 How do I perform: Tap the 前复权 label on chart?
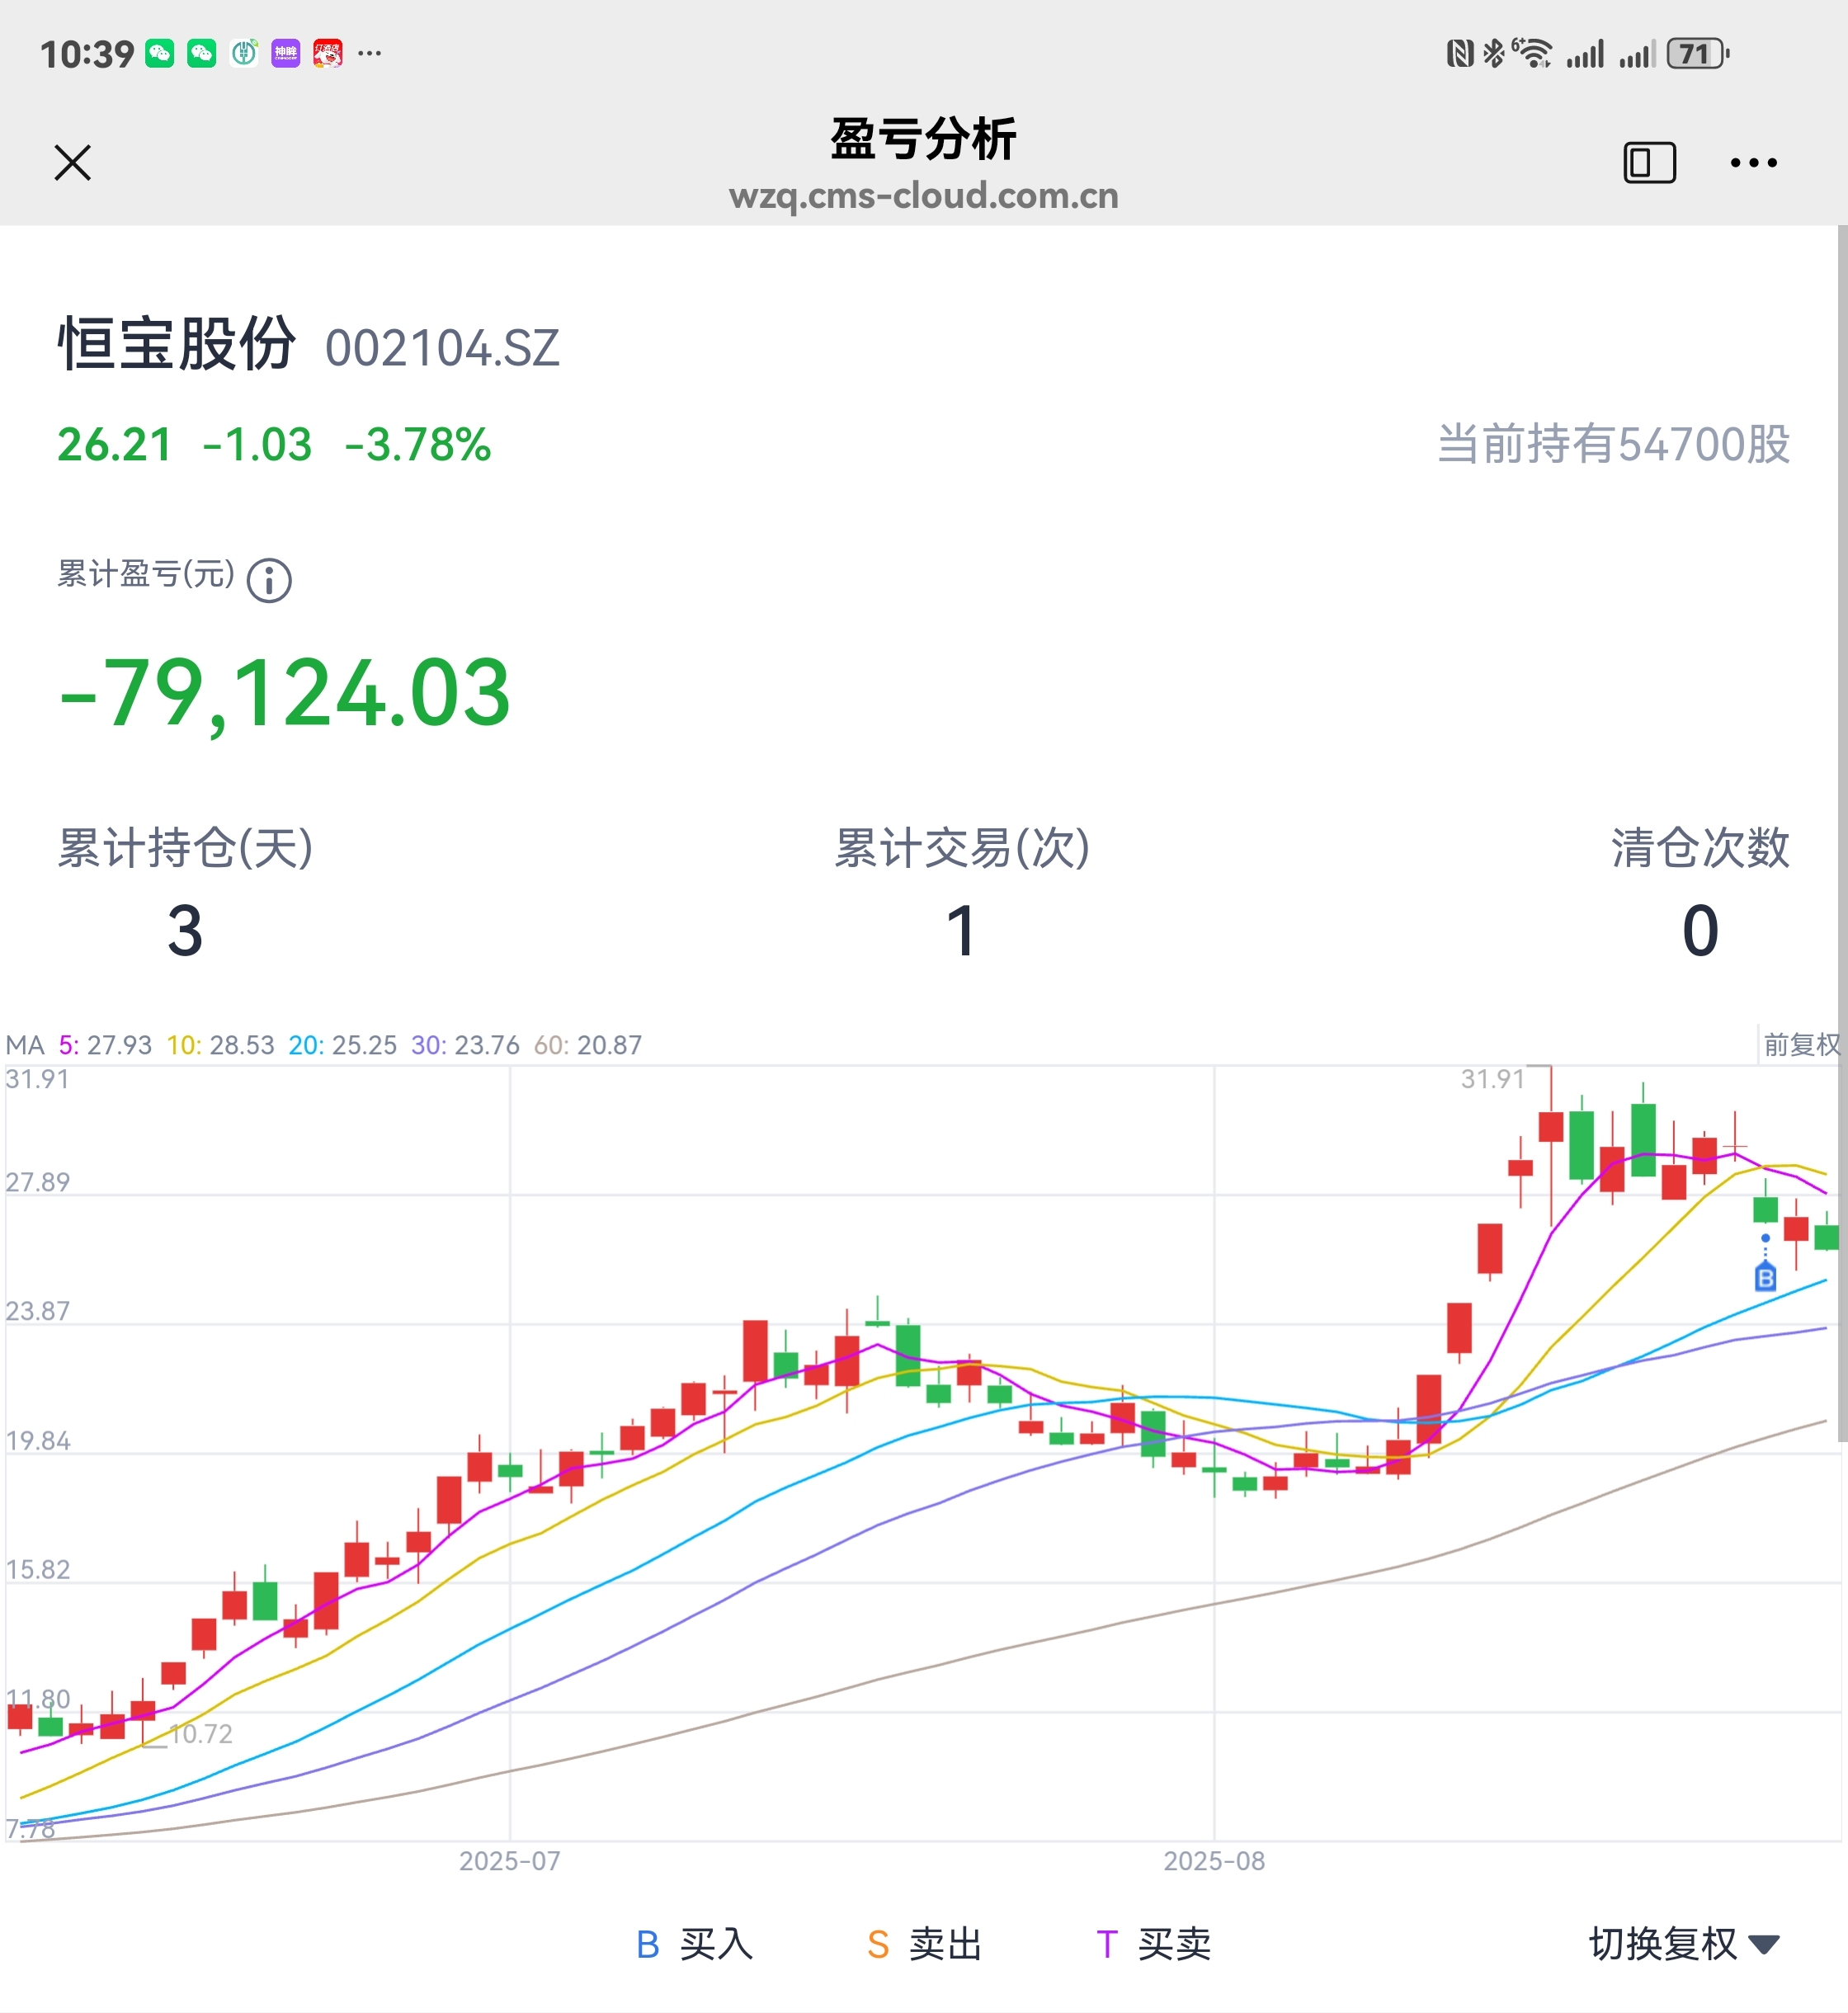(1802, 1045)
